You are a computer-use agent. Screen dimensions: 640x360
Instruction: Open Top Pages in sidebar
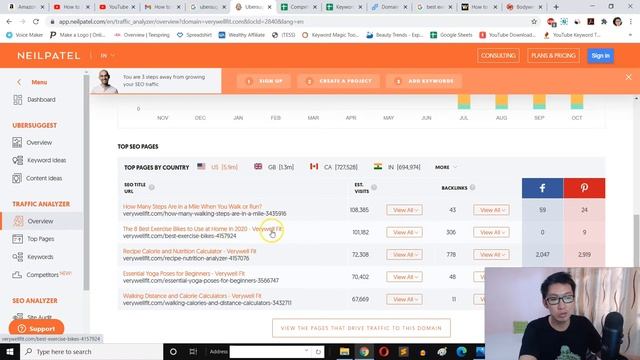pyautogui.click(x=33, y=239)
